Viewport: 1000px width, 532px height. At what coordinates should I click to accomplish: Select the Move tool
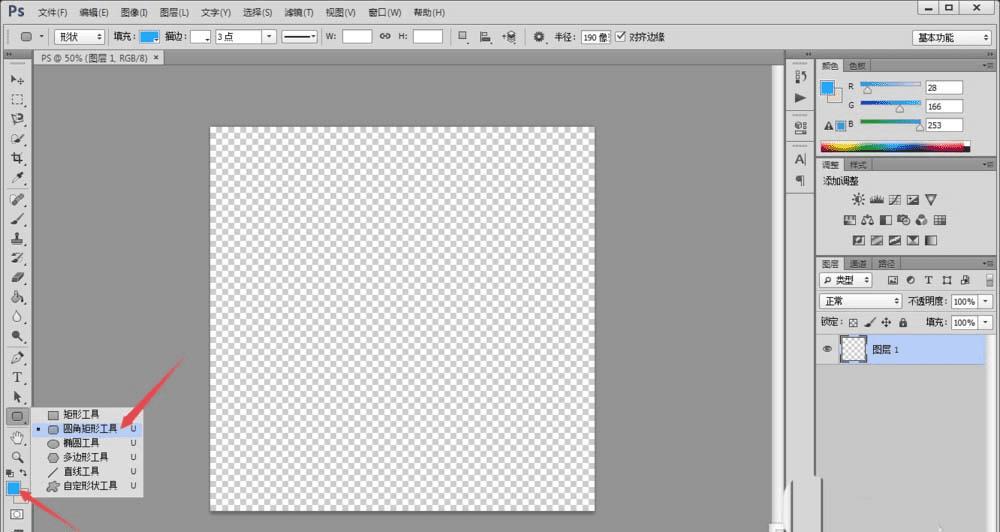pyautogui.click(x=17, y=80)
